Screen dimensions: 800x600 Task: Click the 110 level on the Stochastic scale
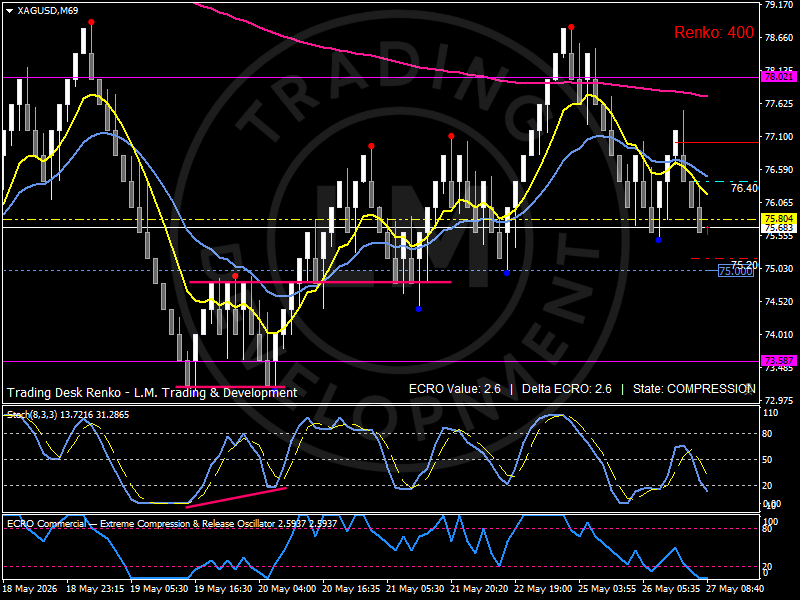pyautogui.click(x=770, y=413)
